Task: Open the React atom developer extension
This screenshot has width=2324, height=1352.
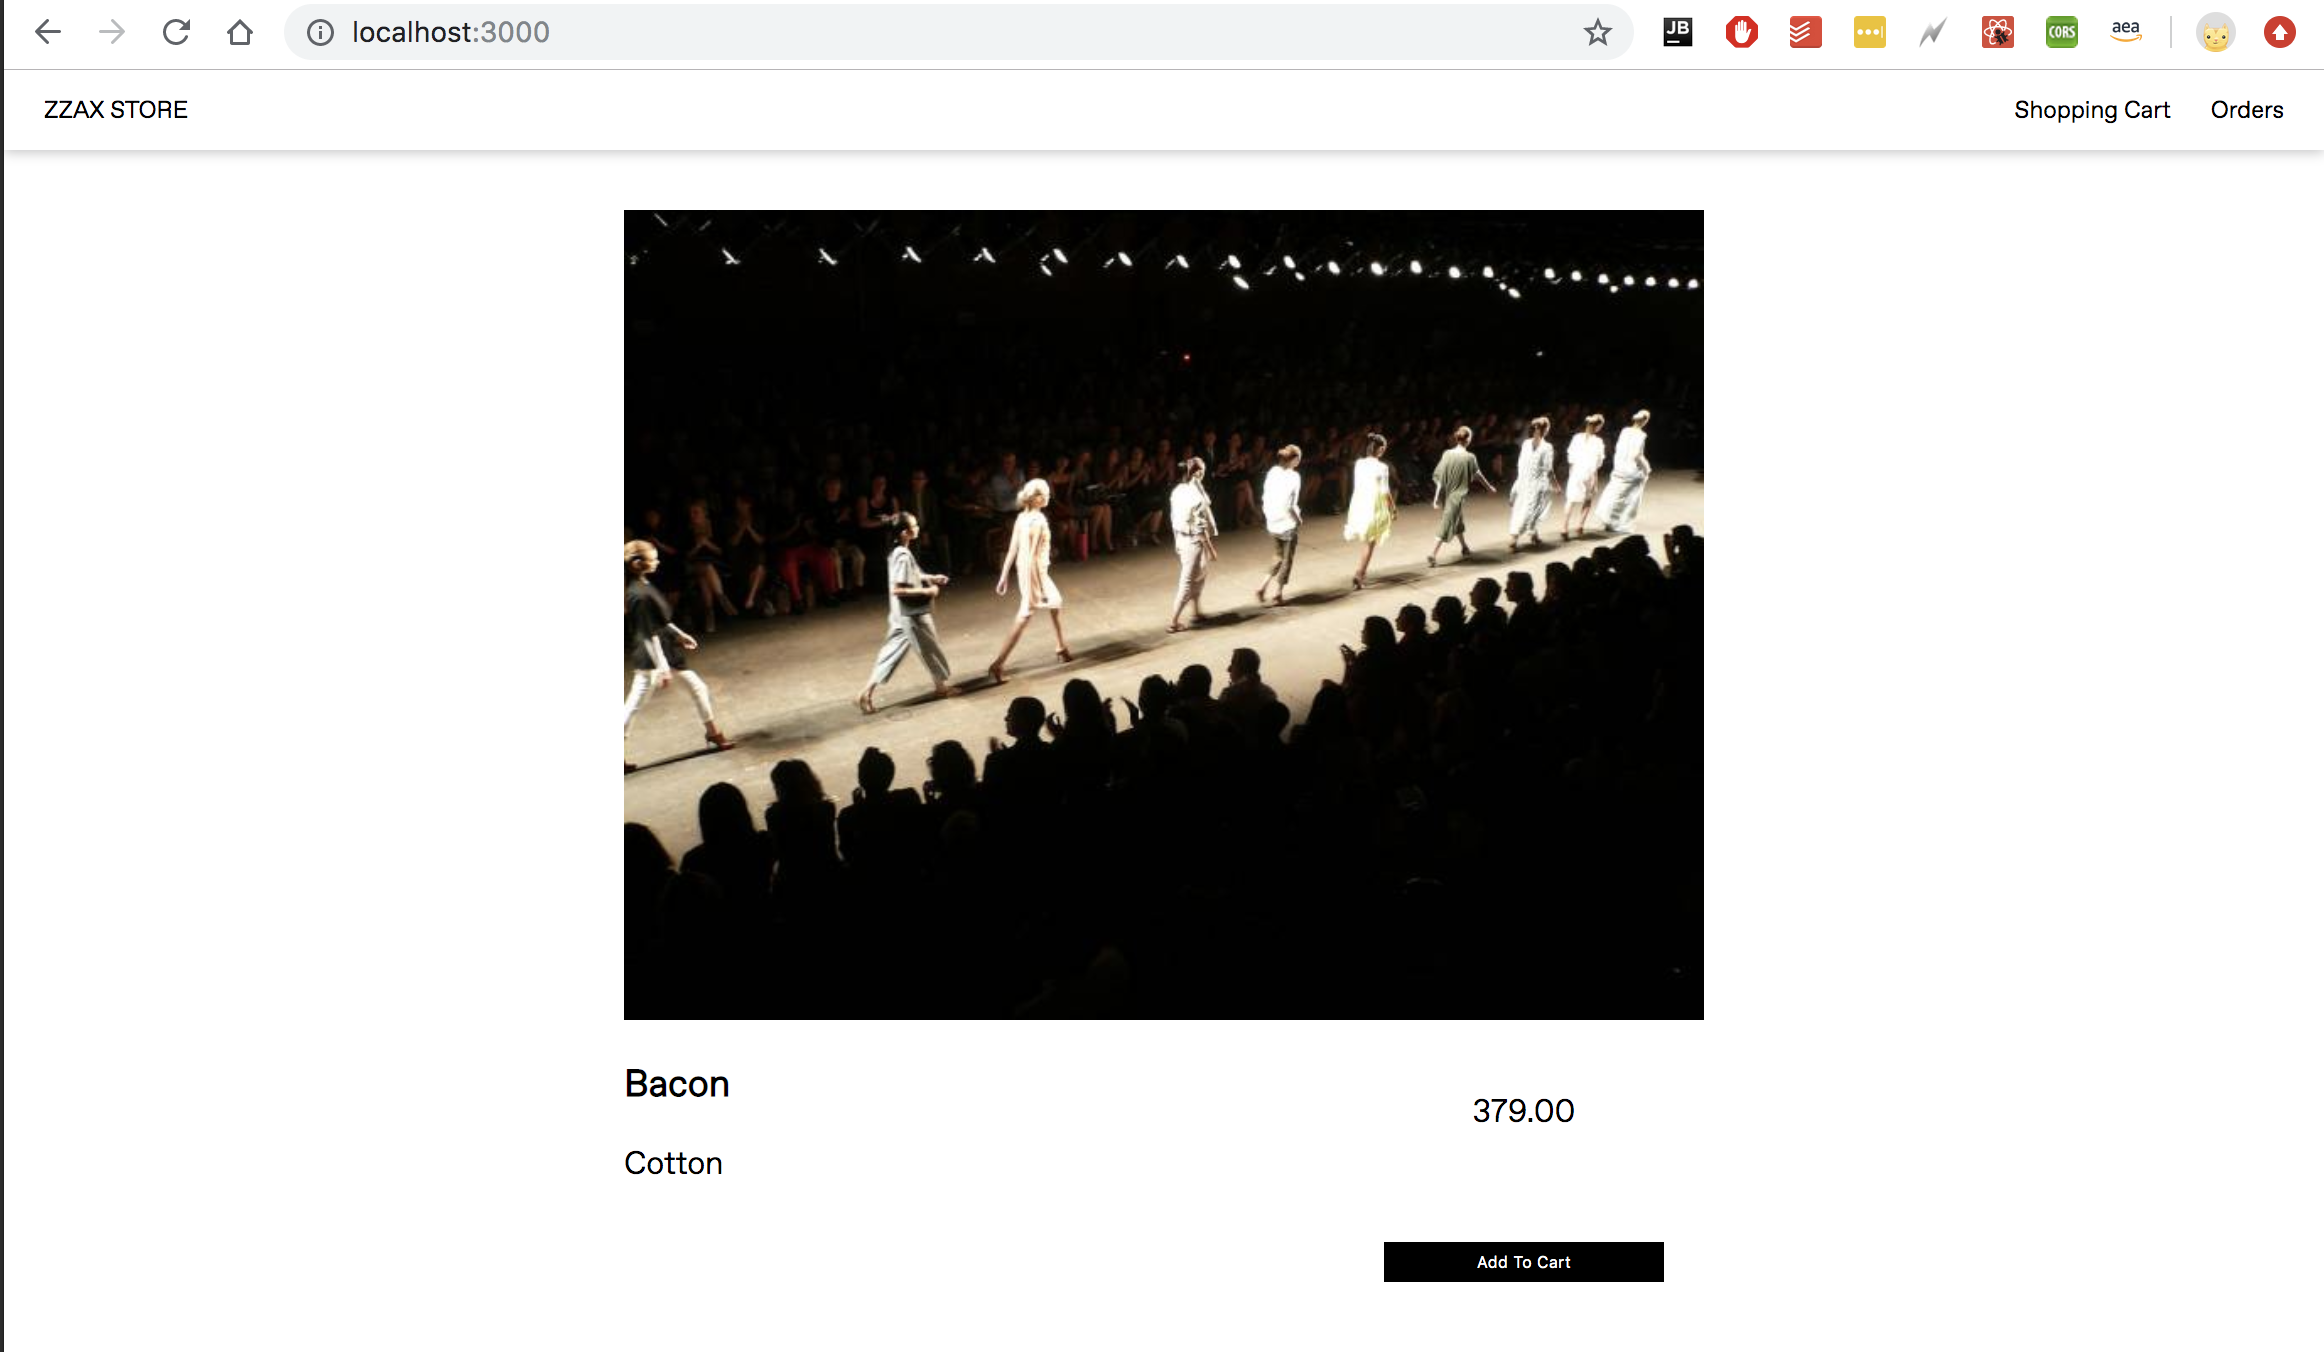Action: (1998, 32)
